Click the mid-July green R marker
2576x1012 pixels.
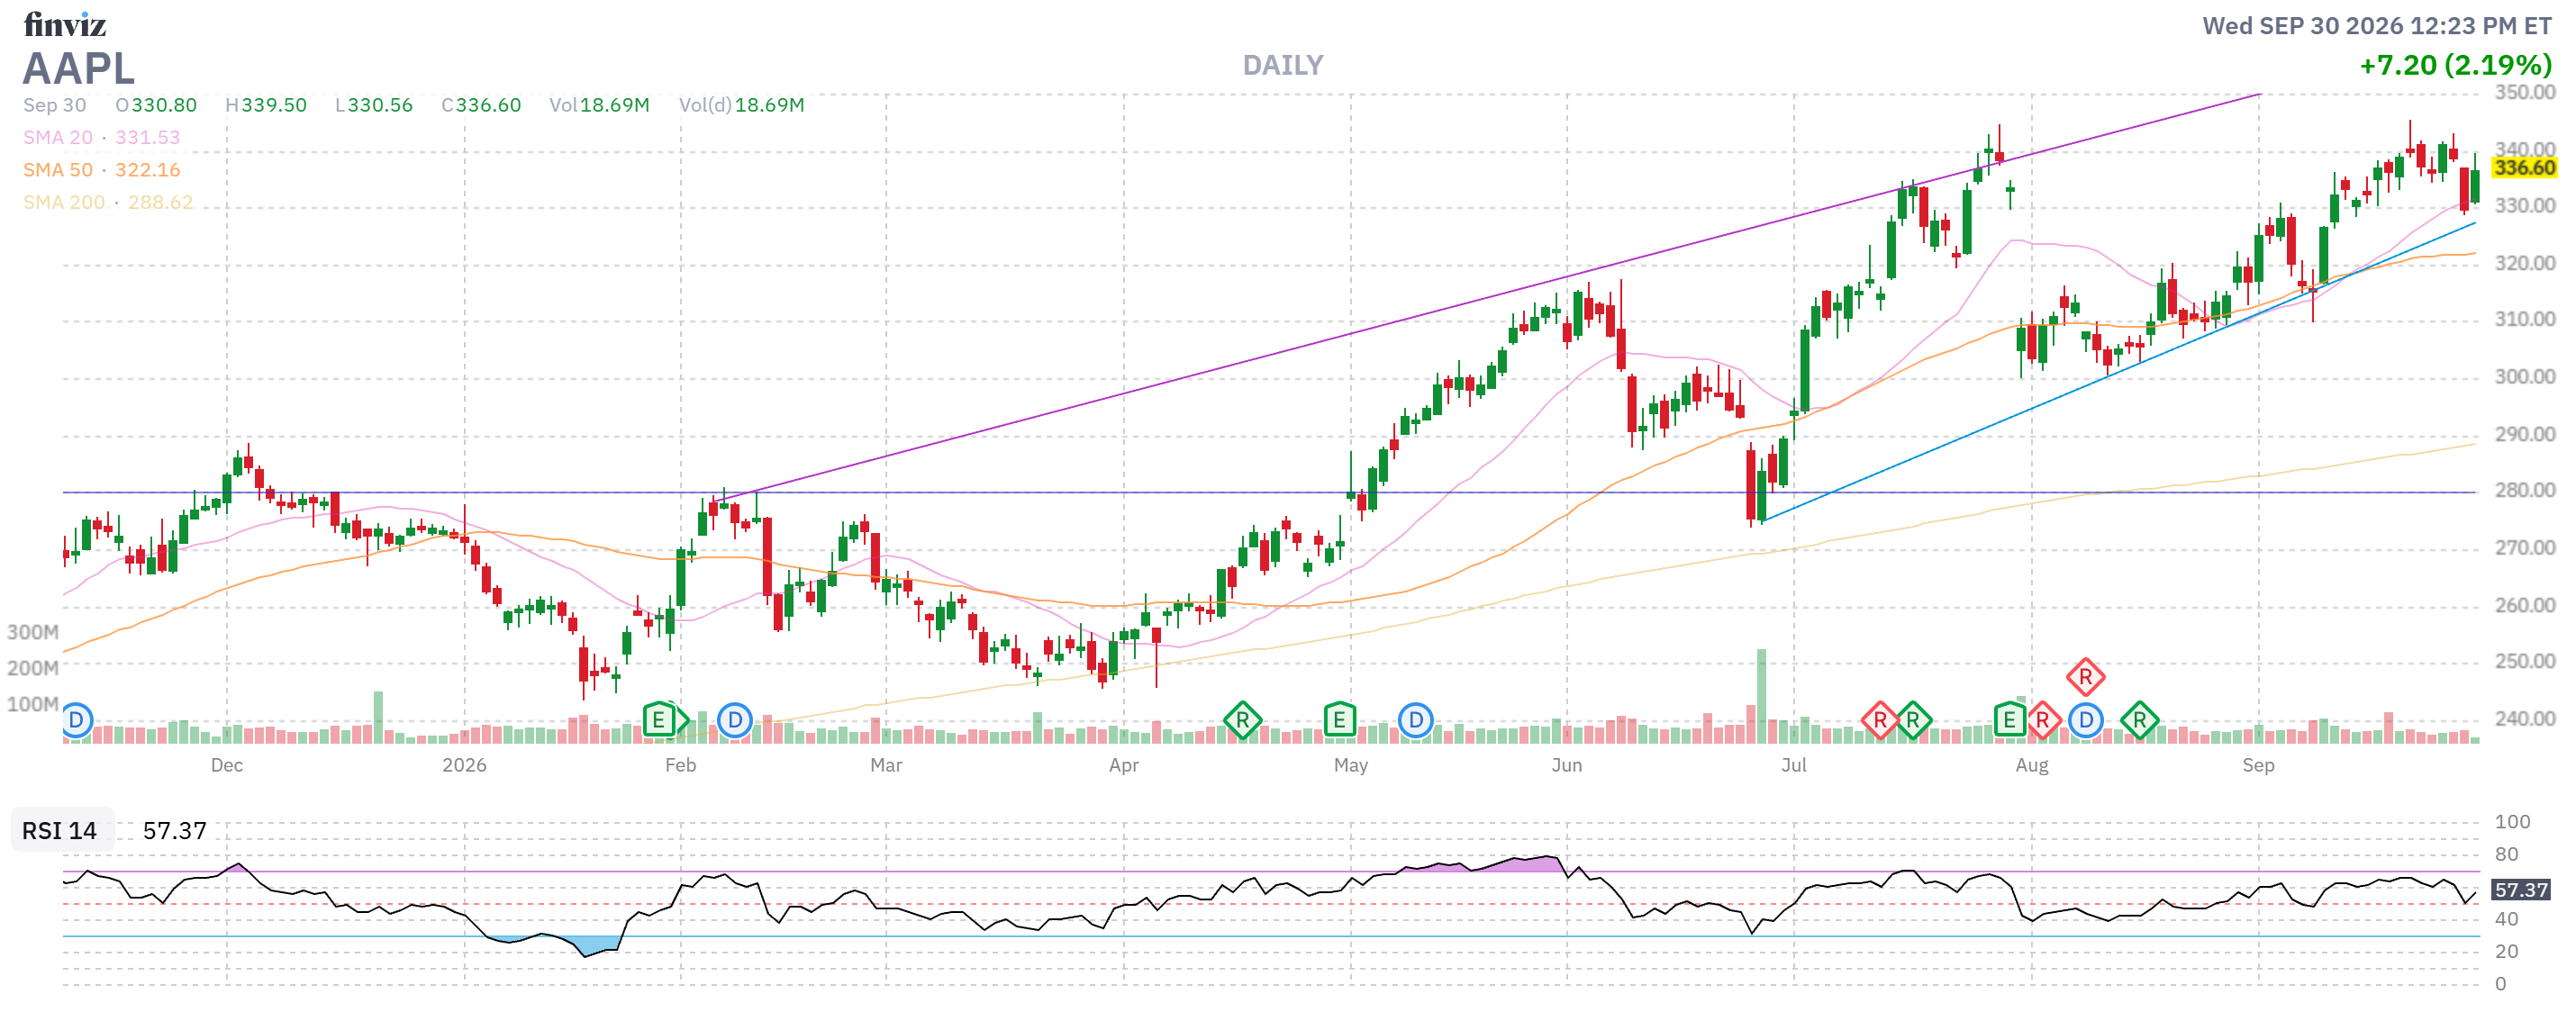[1913, 719]
